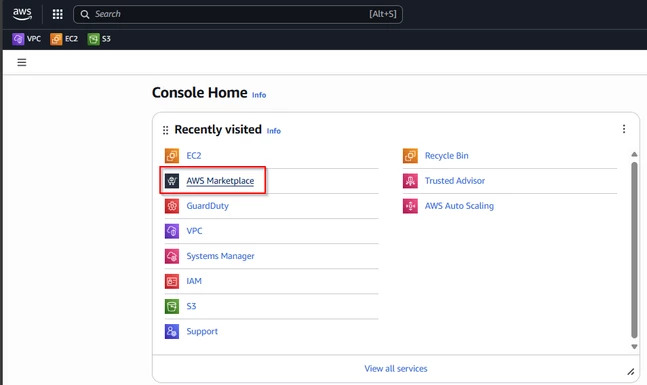
Task: Click the Recycle Bin service icon
Action: [x=411, y=156]
